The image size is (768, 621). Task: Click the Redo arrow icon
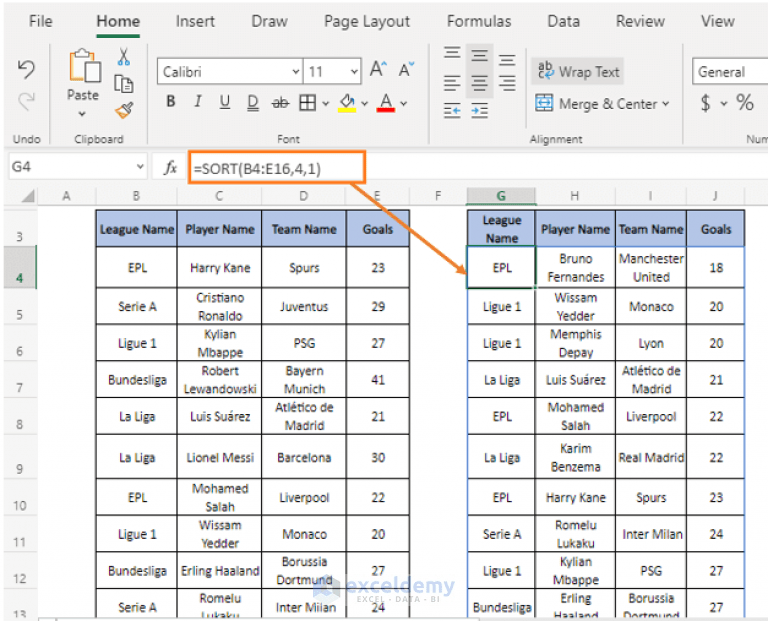click(26, 101)
